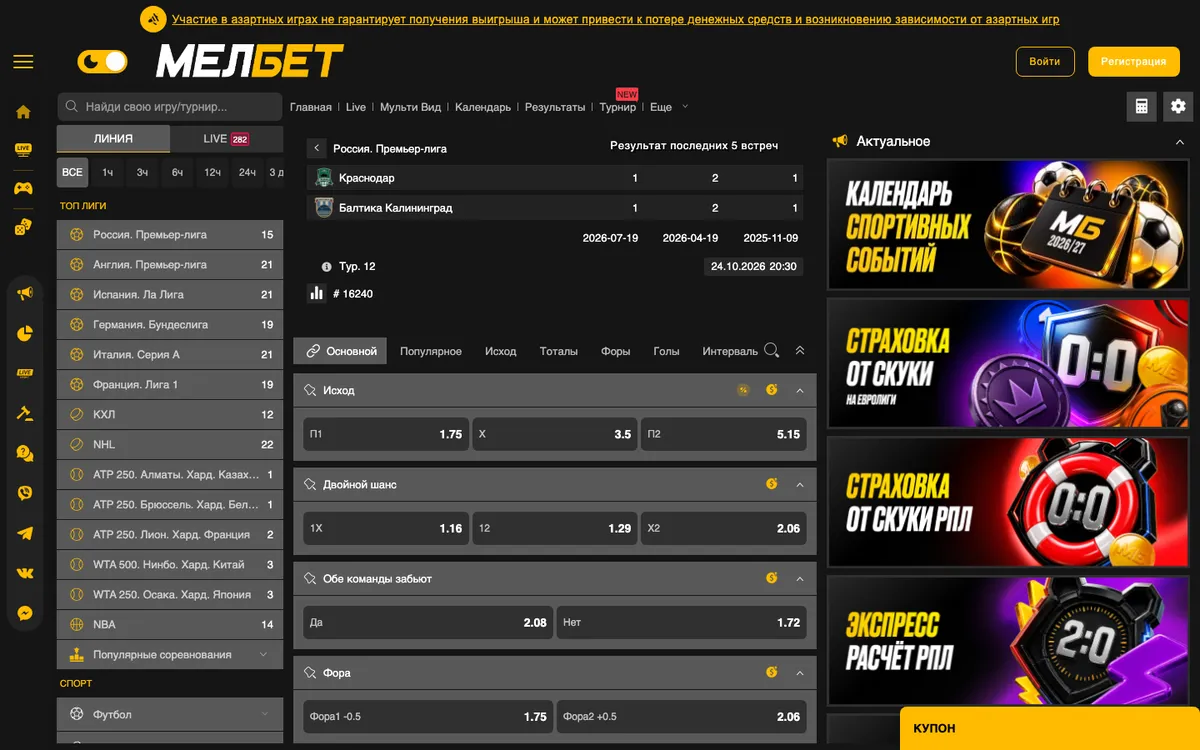Collapse all markets with double chevron

pyautogui.click(x=800, y=351)
